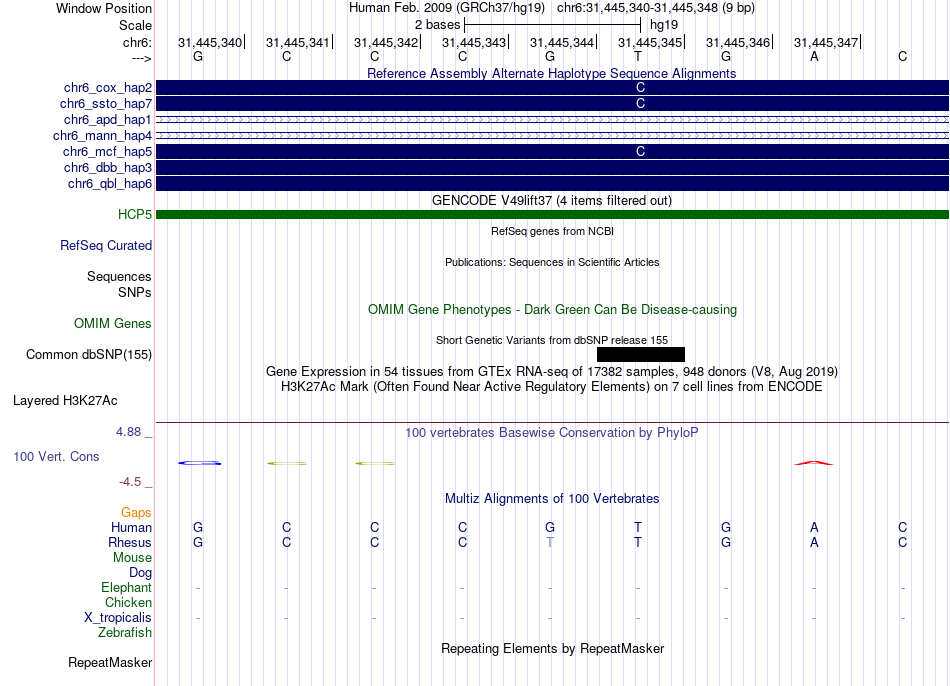The width and height of the screenshot is (950, 686).
Task: Click the Sequences track label
Action: coord(119,276)
